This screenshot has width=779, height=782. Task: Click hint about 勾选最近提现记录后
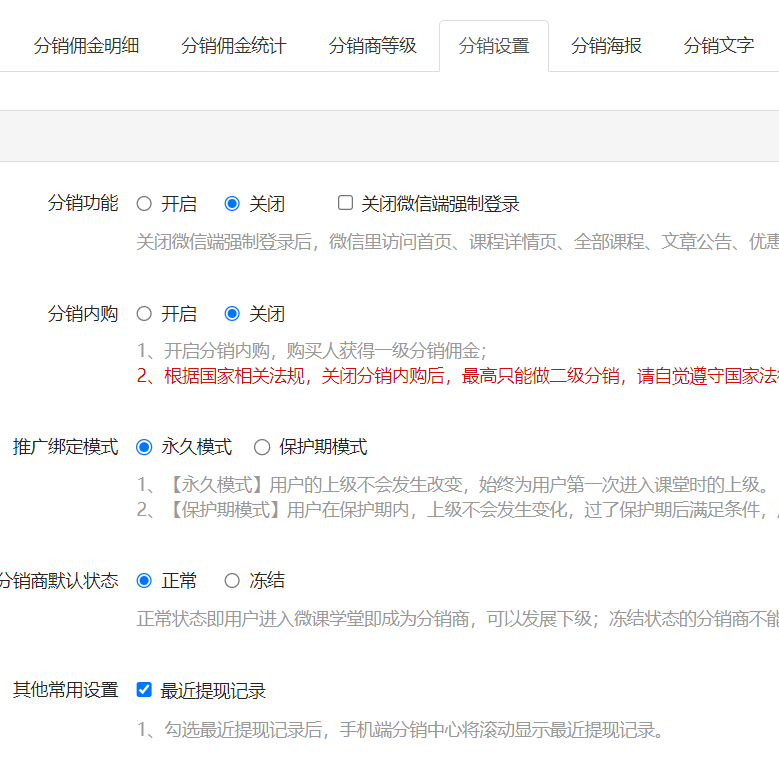[400, 730]
